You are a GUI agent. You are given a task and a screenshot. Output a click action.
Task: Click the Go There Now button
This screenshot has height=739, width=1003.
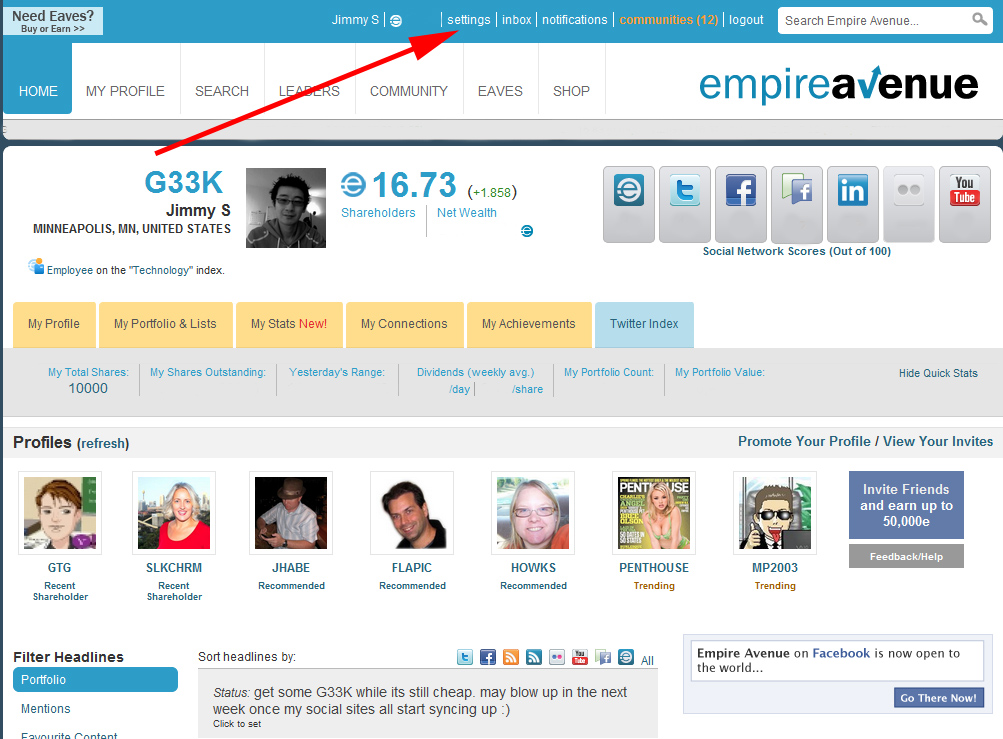[938, 698]
